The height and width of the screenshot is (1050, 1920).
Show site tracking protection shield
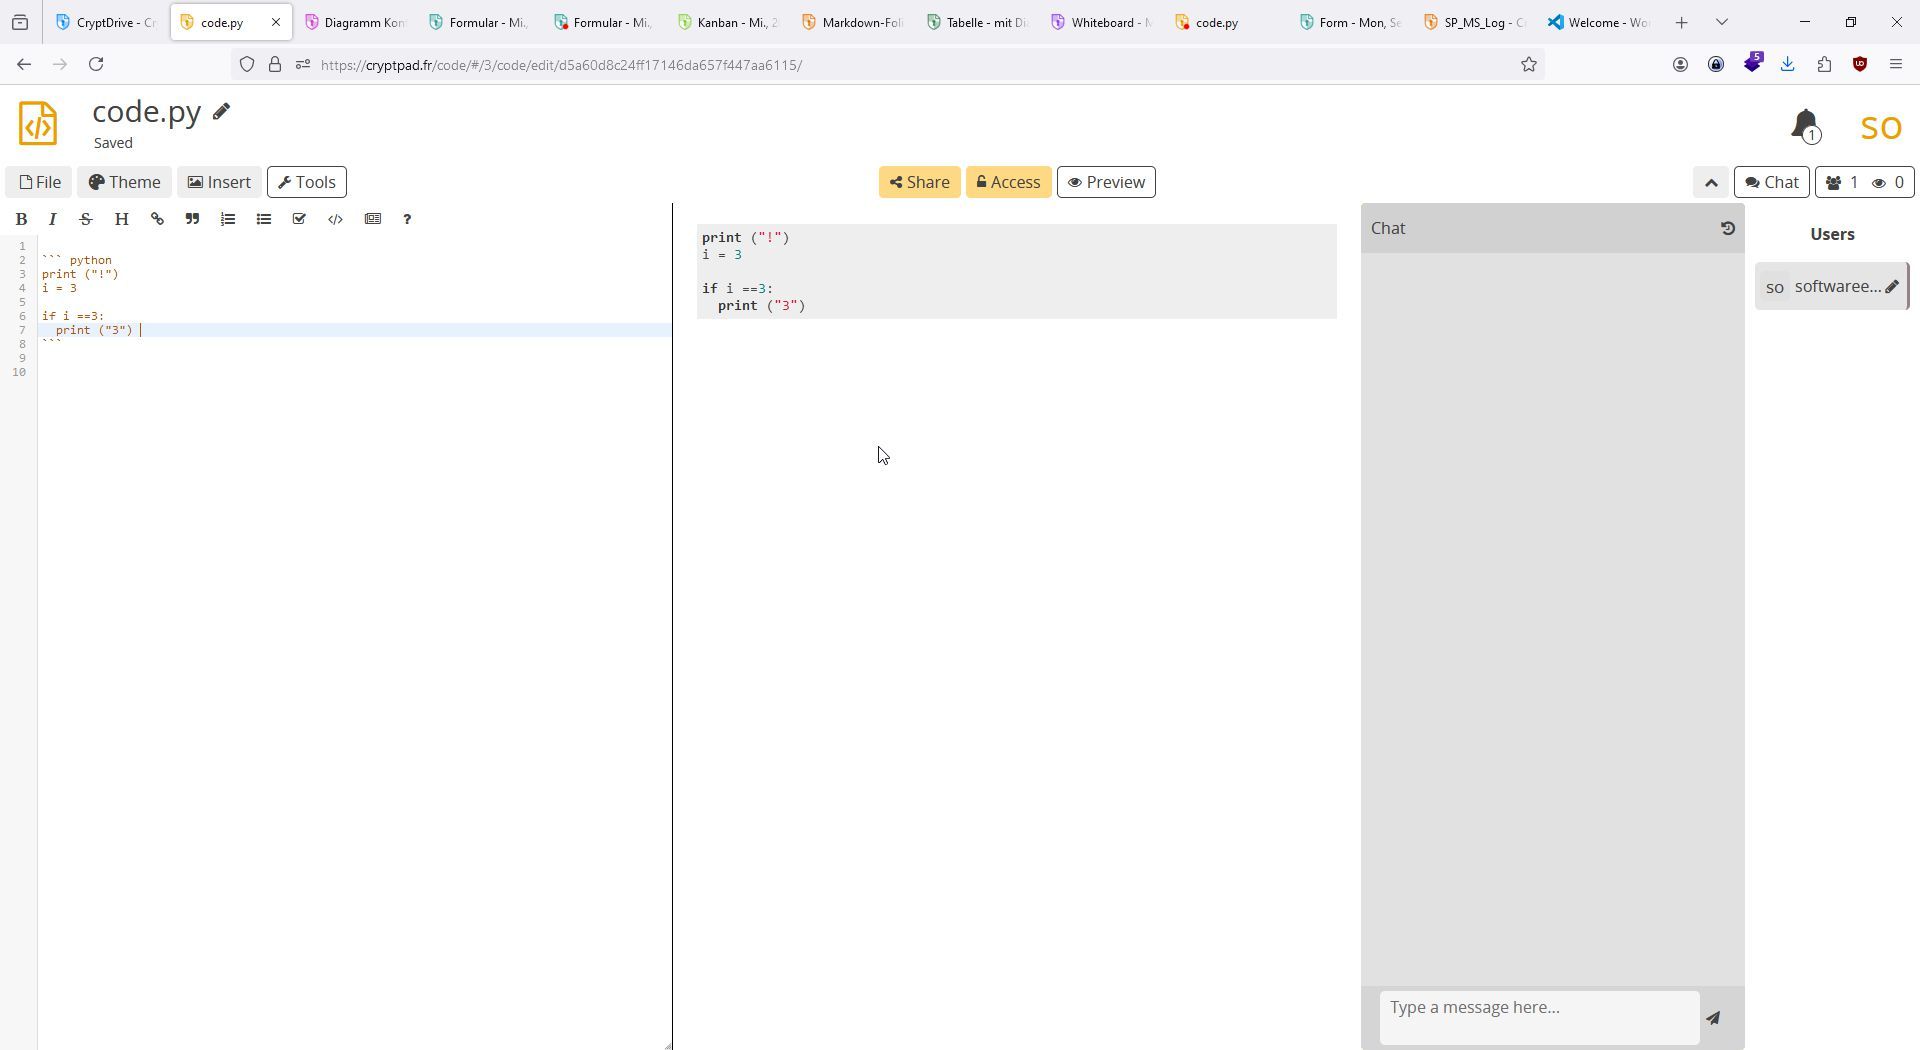pos(246,65)
